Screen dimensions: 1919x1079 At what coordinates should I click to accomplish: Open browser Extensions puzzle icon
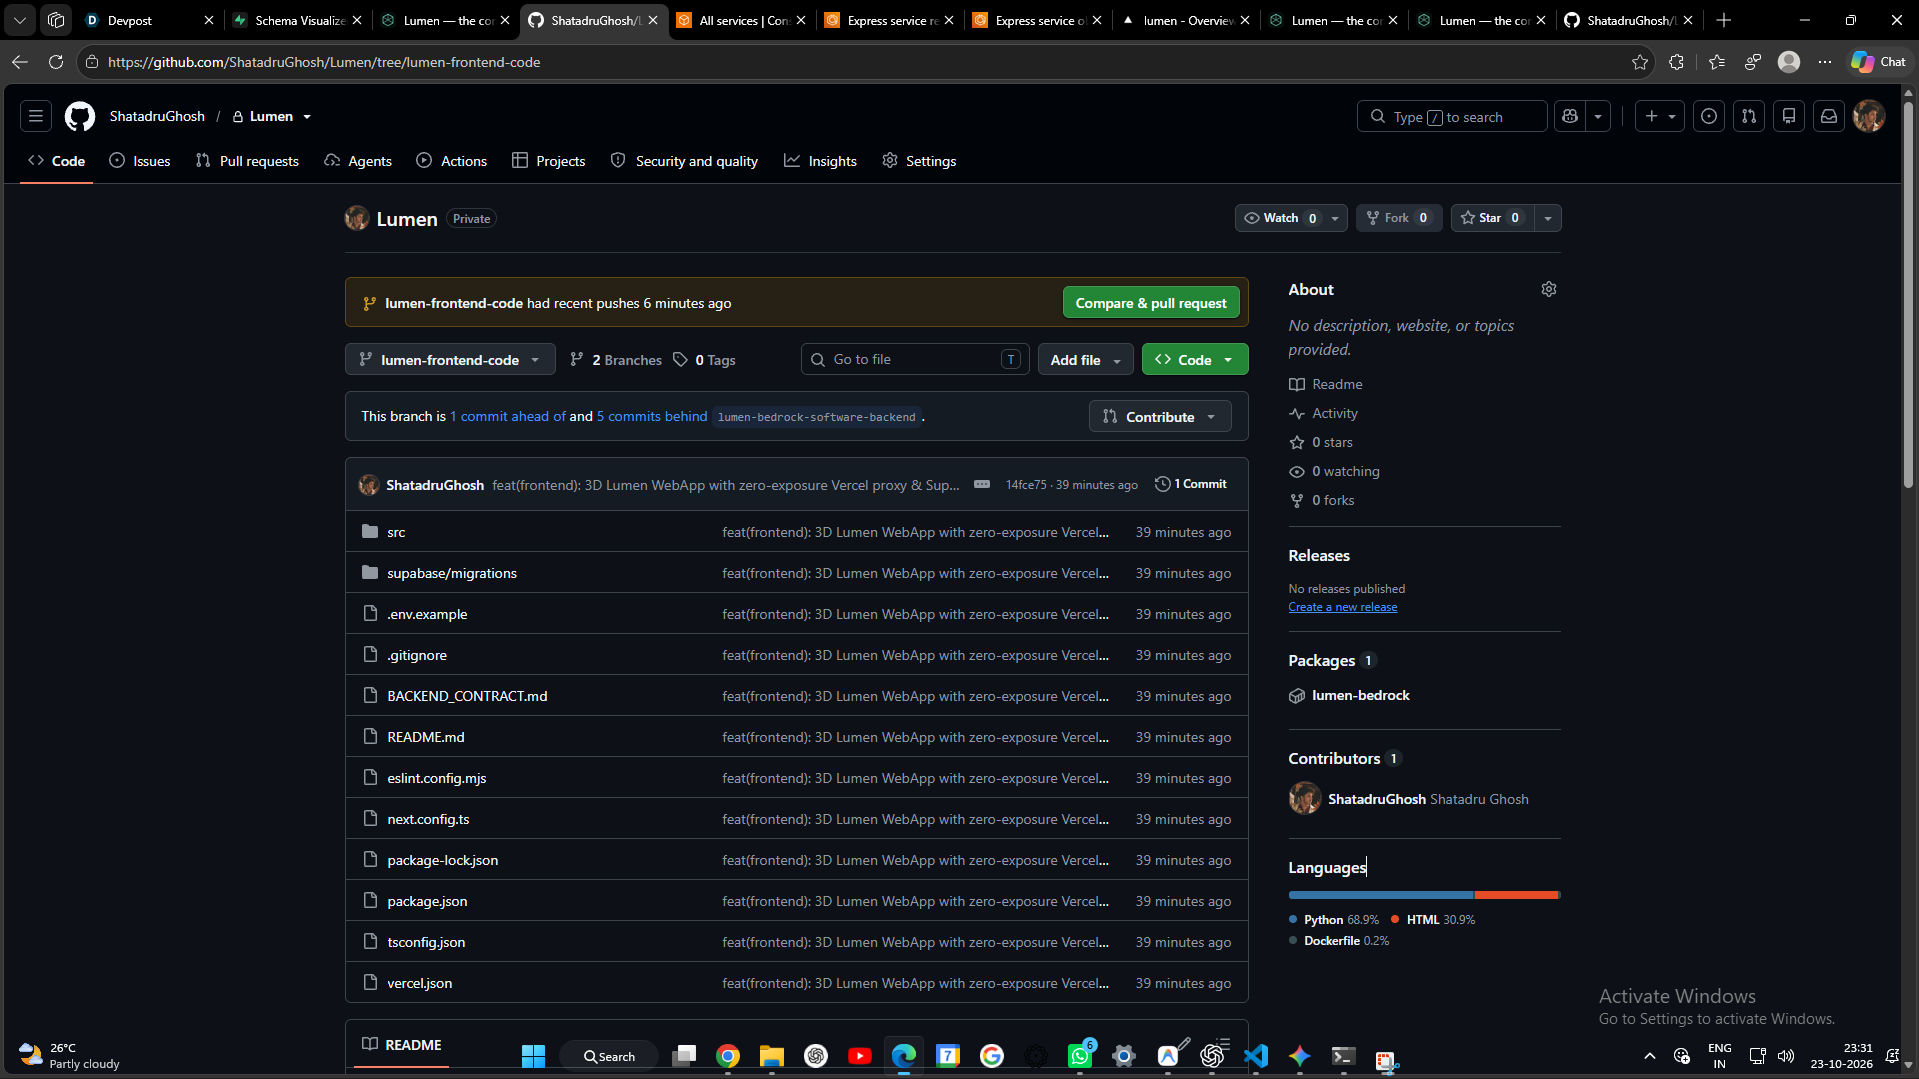1677,62
